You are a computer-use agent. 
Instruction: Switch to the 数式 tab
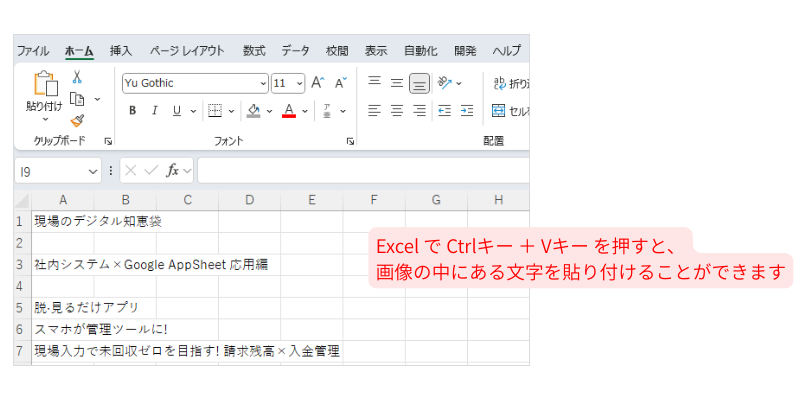pyautogui.click(x=254, y=51)
